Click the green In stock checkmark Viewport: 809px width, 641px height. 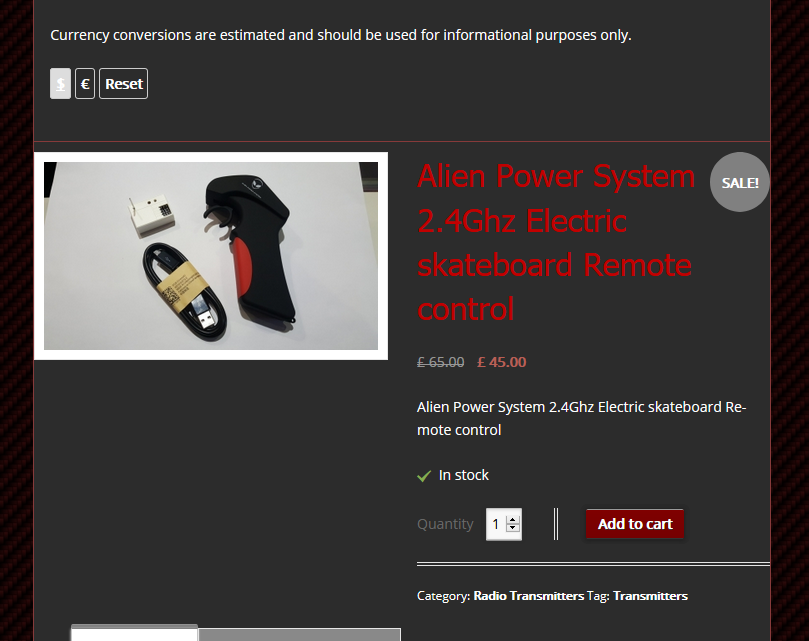coord(424,476)
